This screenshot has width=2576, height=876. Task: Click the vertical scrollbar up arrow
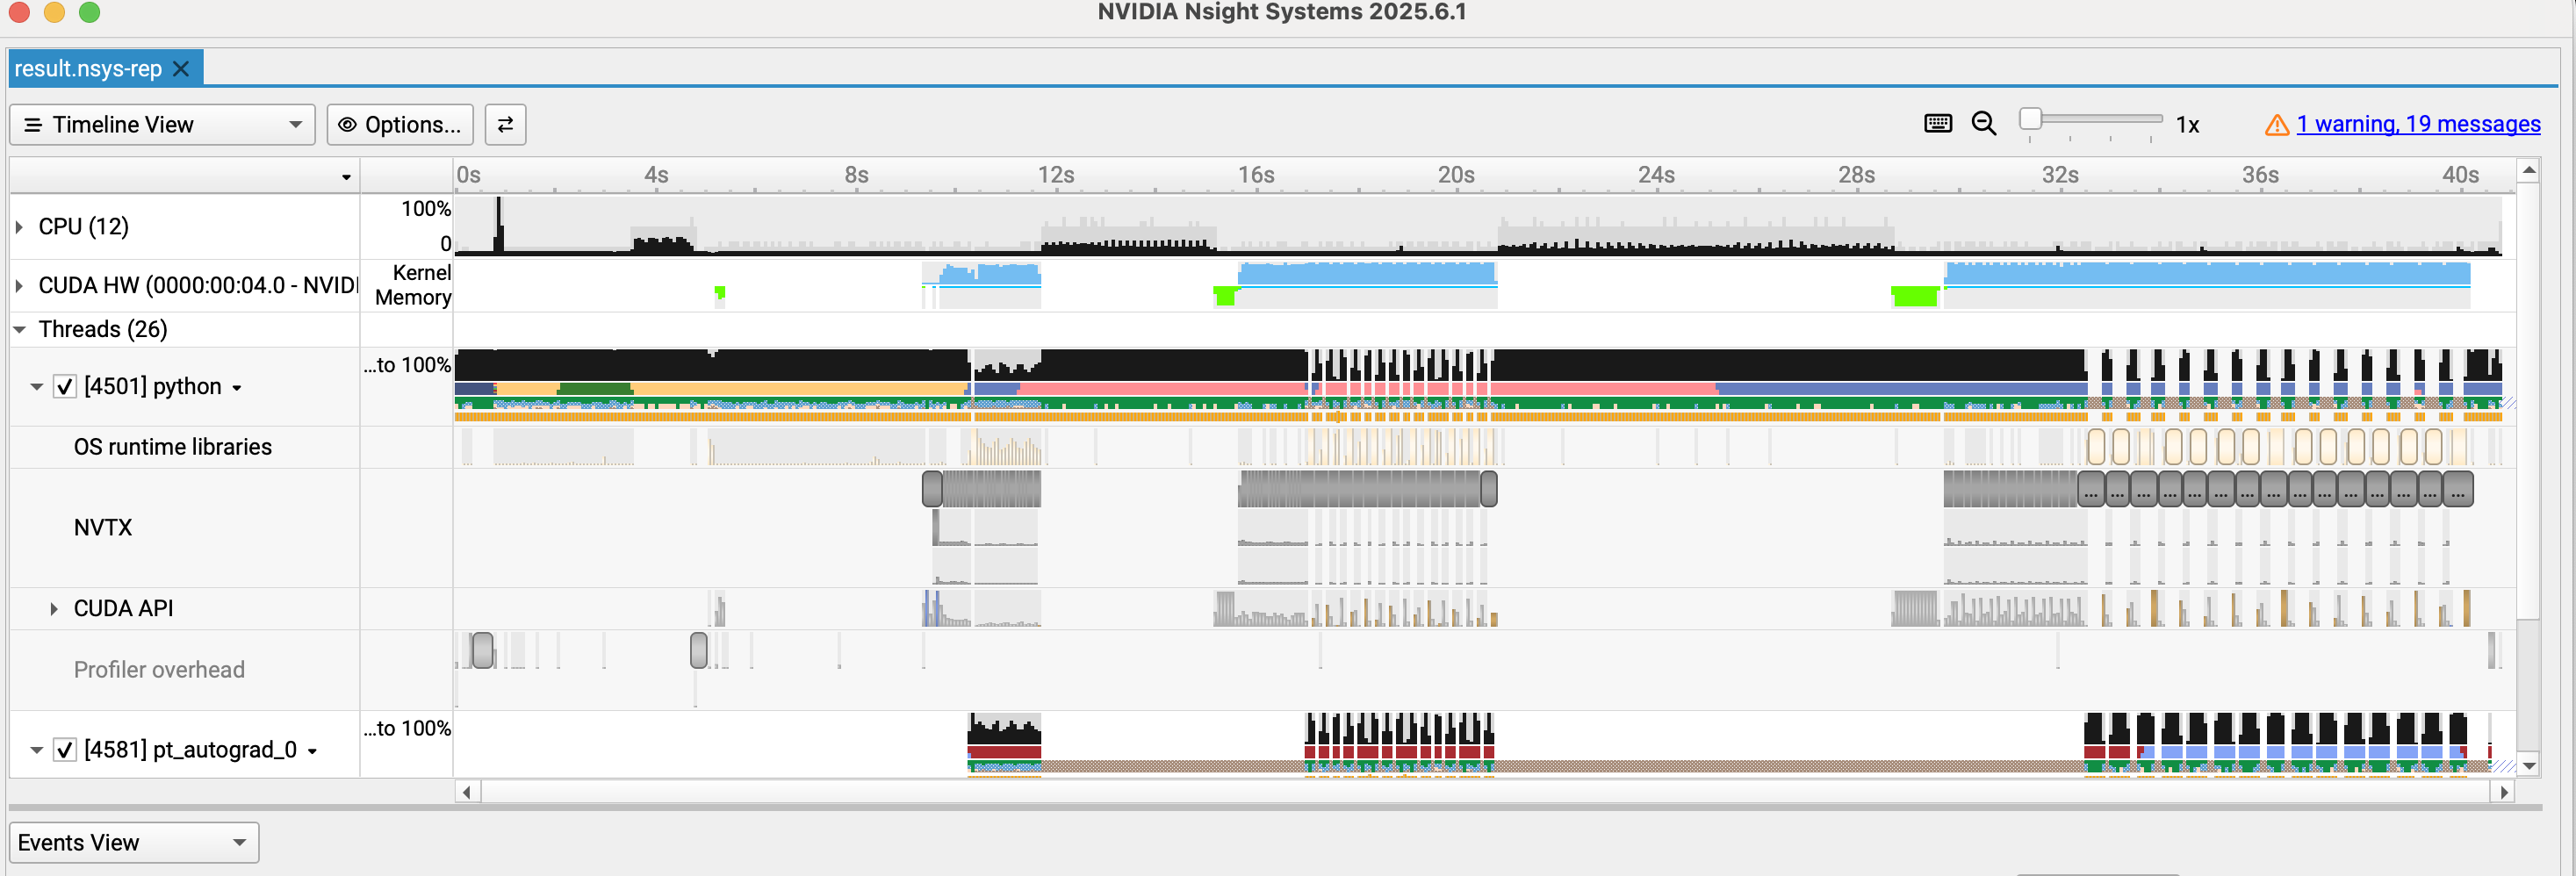click(2528, 171)
